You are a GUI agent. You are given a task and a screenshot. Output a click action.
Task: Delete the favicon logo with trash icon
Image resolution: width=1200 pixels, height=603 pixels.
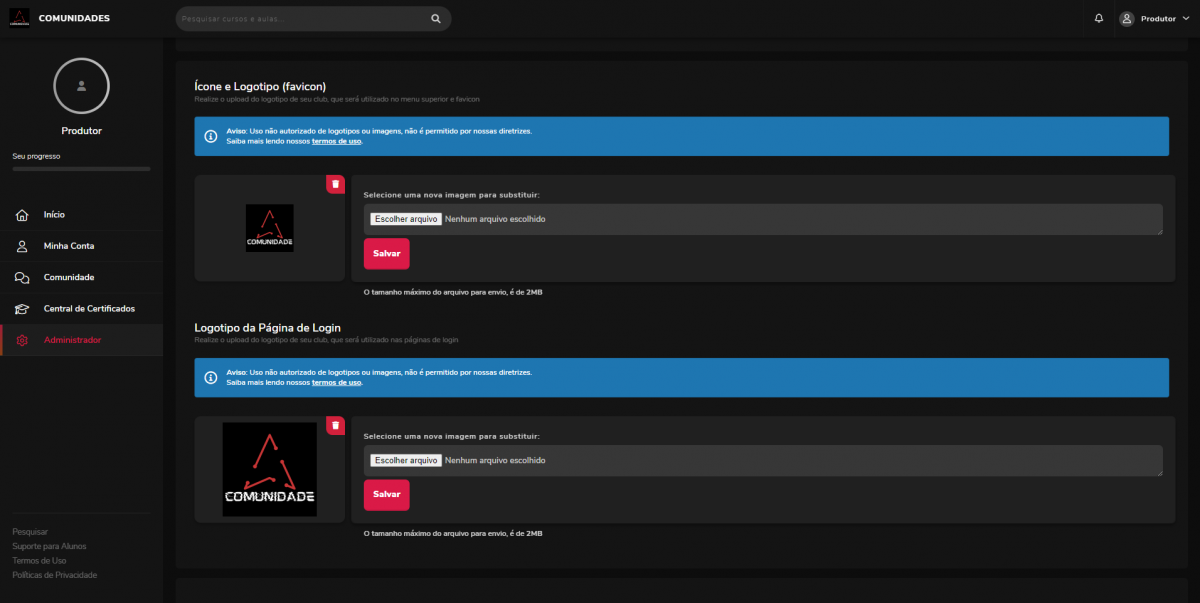pos(335,184)
